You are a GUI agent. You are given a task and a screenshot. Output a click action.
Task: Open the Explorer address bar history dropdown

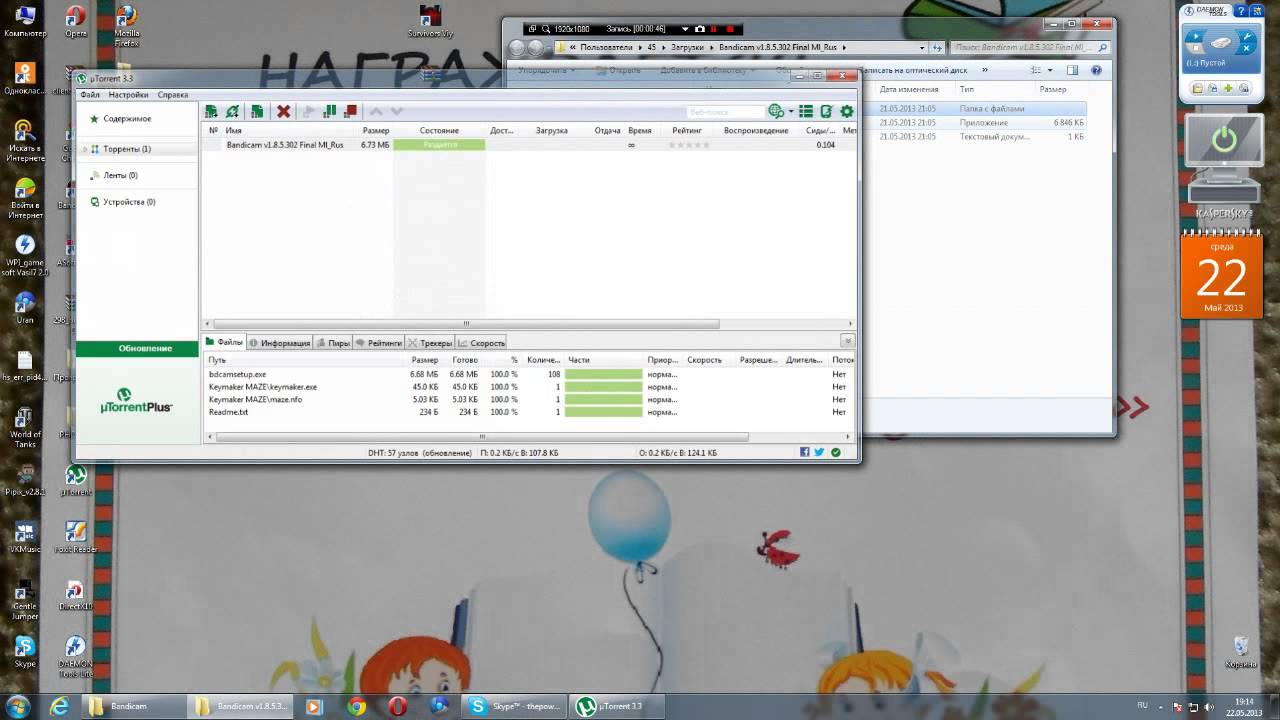(922, 47)
